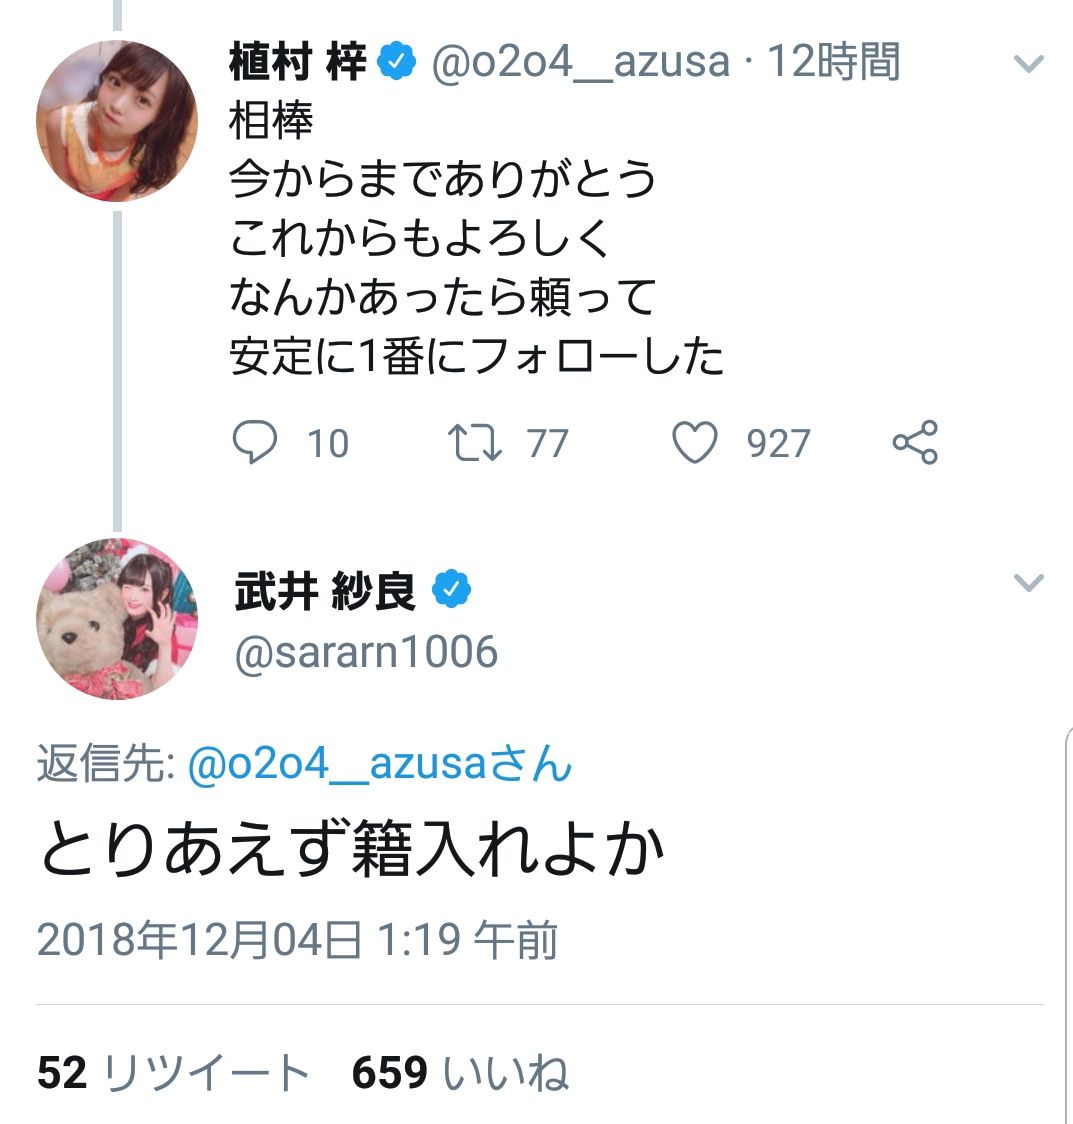Open the share icon on 植村 梓's tweet

click(915, 443)
